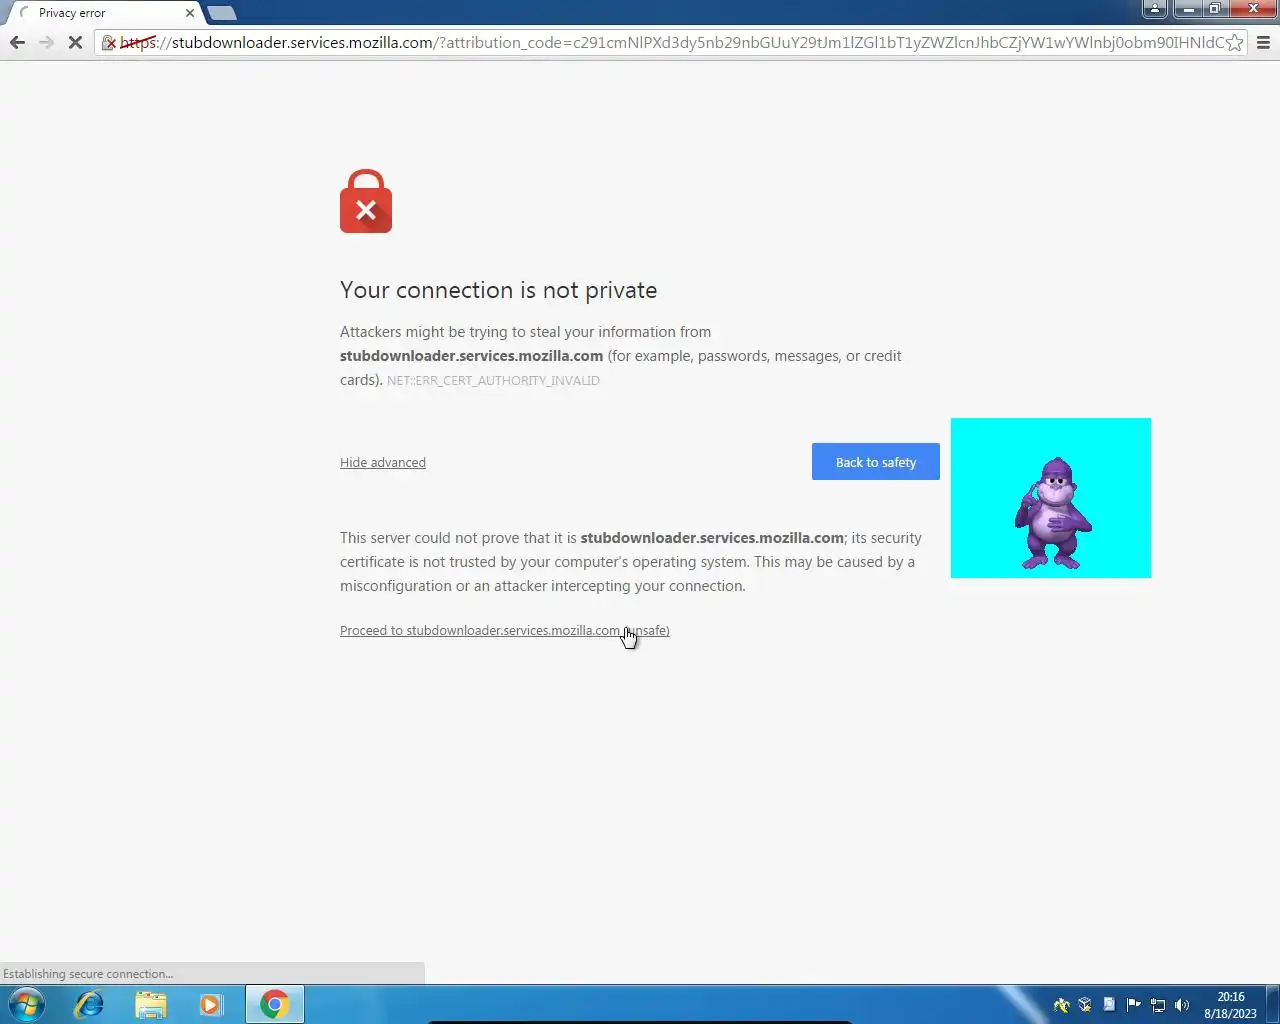The width and height of the screenshot is (1280, 1024).
Task: Click the Chrome profile button in title bar
Action: [1155, 8]
